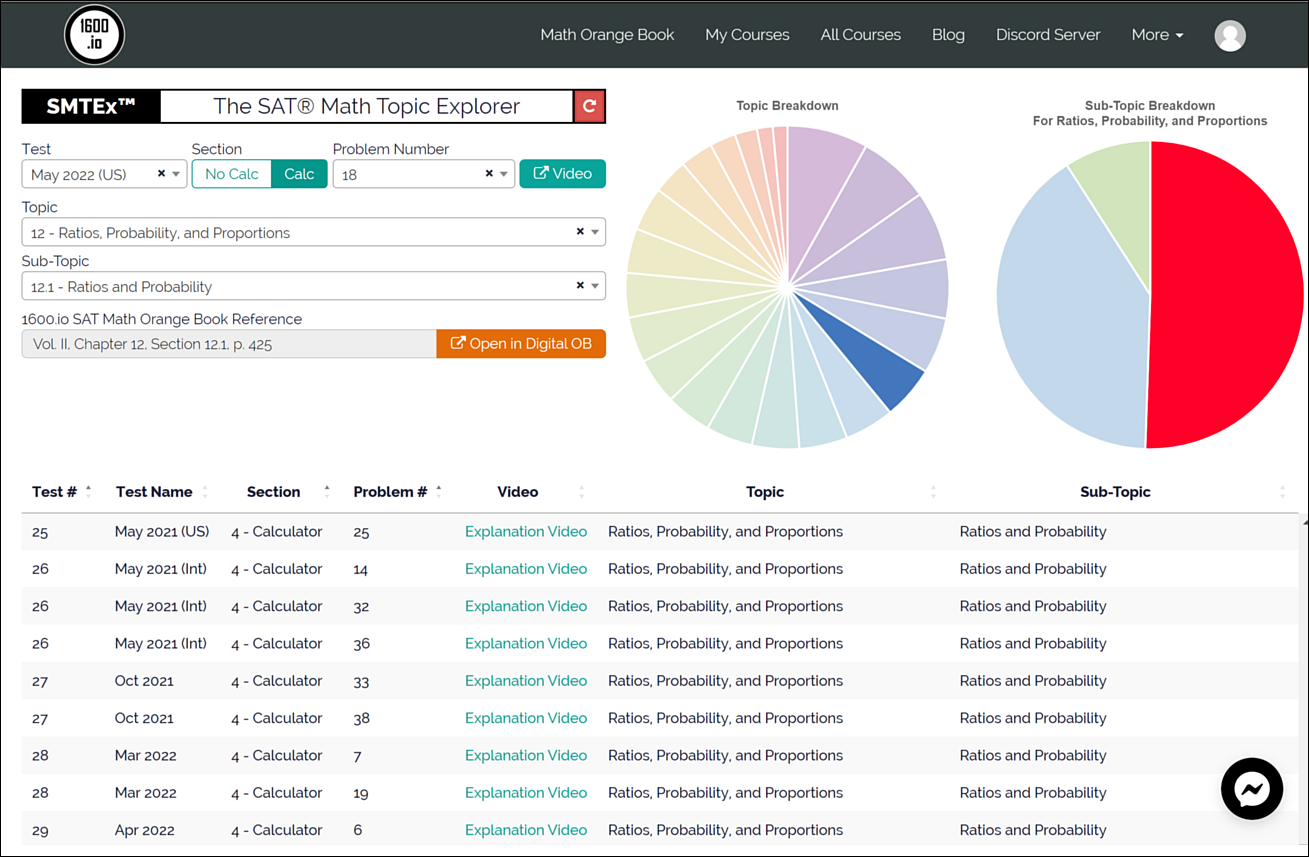
Task: Open Explanation Video for Oct 2021 problem 33
Action: point(526,681)
